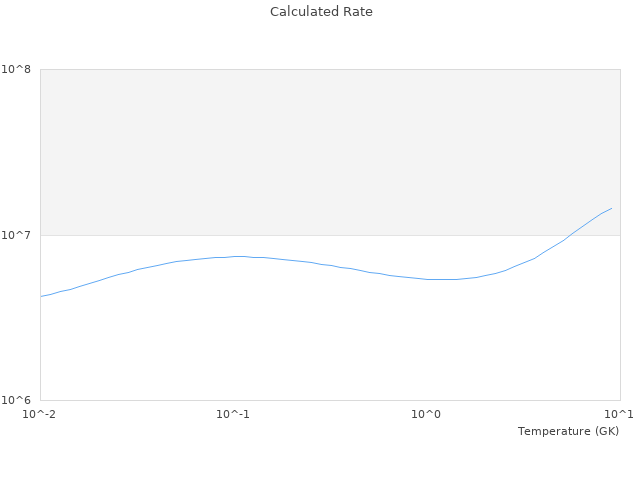Click the right end of the blue curve
Viewport: 640px width, 480px height.
tap(611, 208)
